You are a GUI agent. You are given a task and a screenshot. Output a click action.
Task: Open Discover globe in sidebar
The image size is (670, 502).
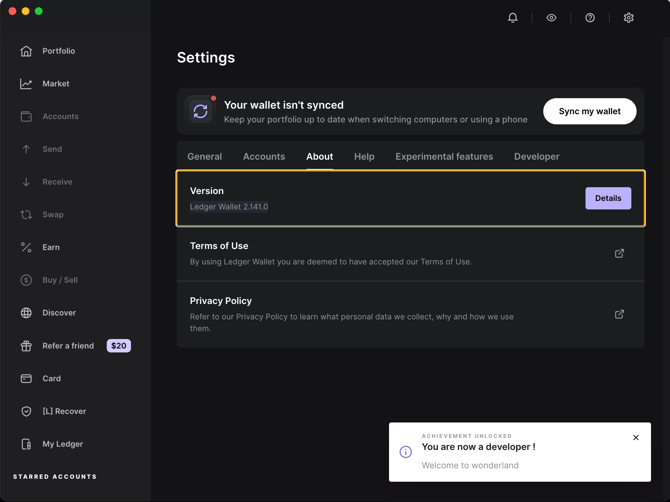point(58,313)
